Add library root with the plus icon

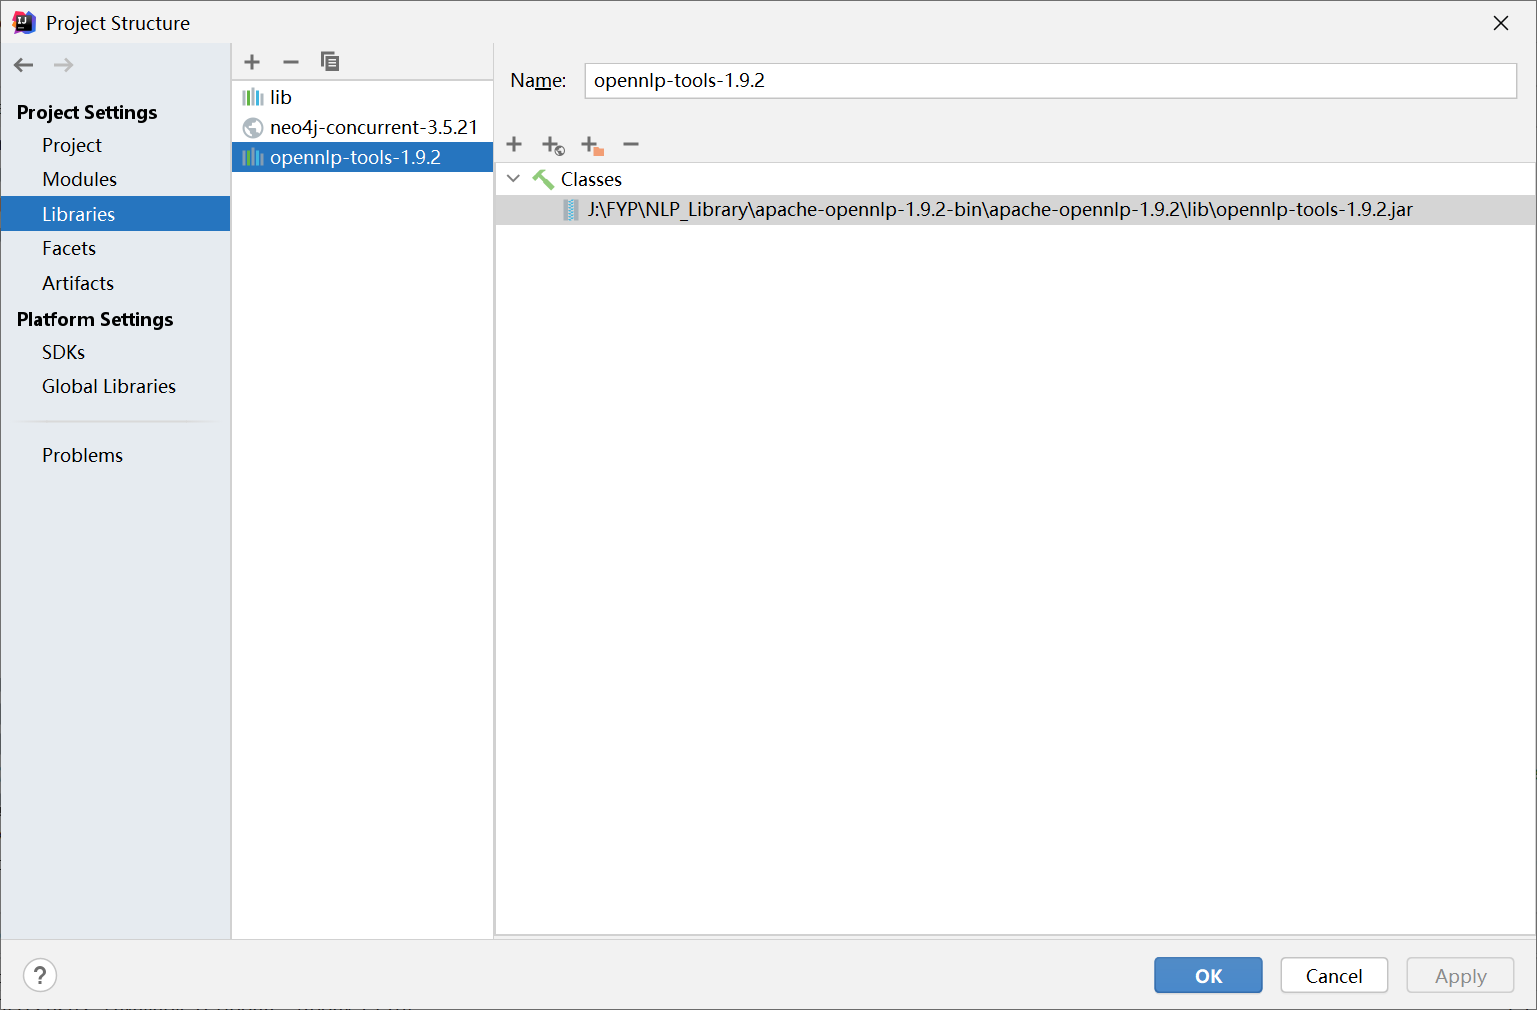click(514, 144)
